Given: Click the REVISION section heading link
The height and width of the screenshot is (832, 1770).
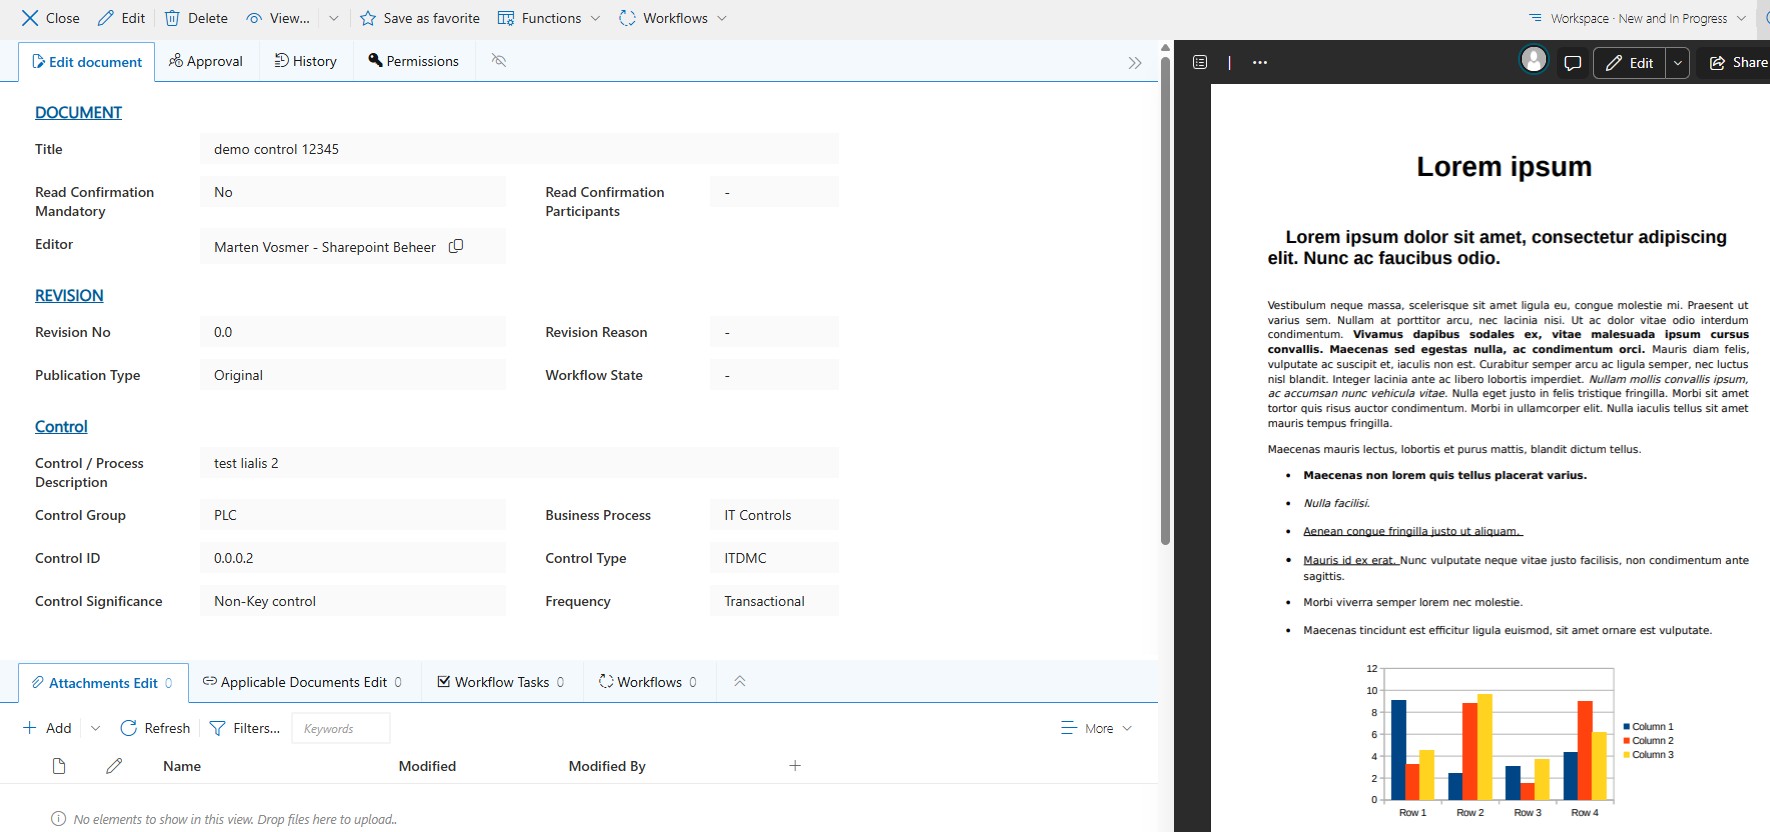Looking at the screenshot, I should pos(69,296).
